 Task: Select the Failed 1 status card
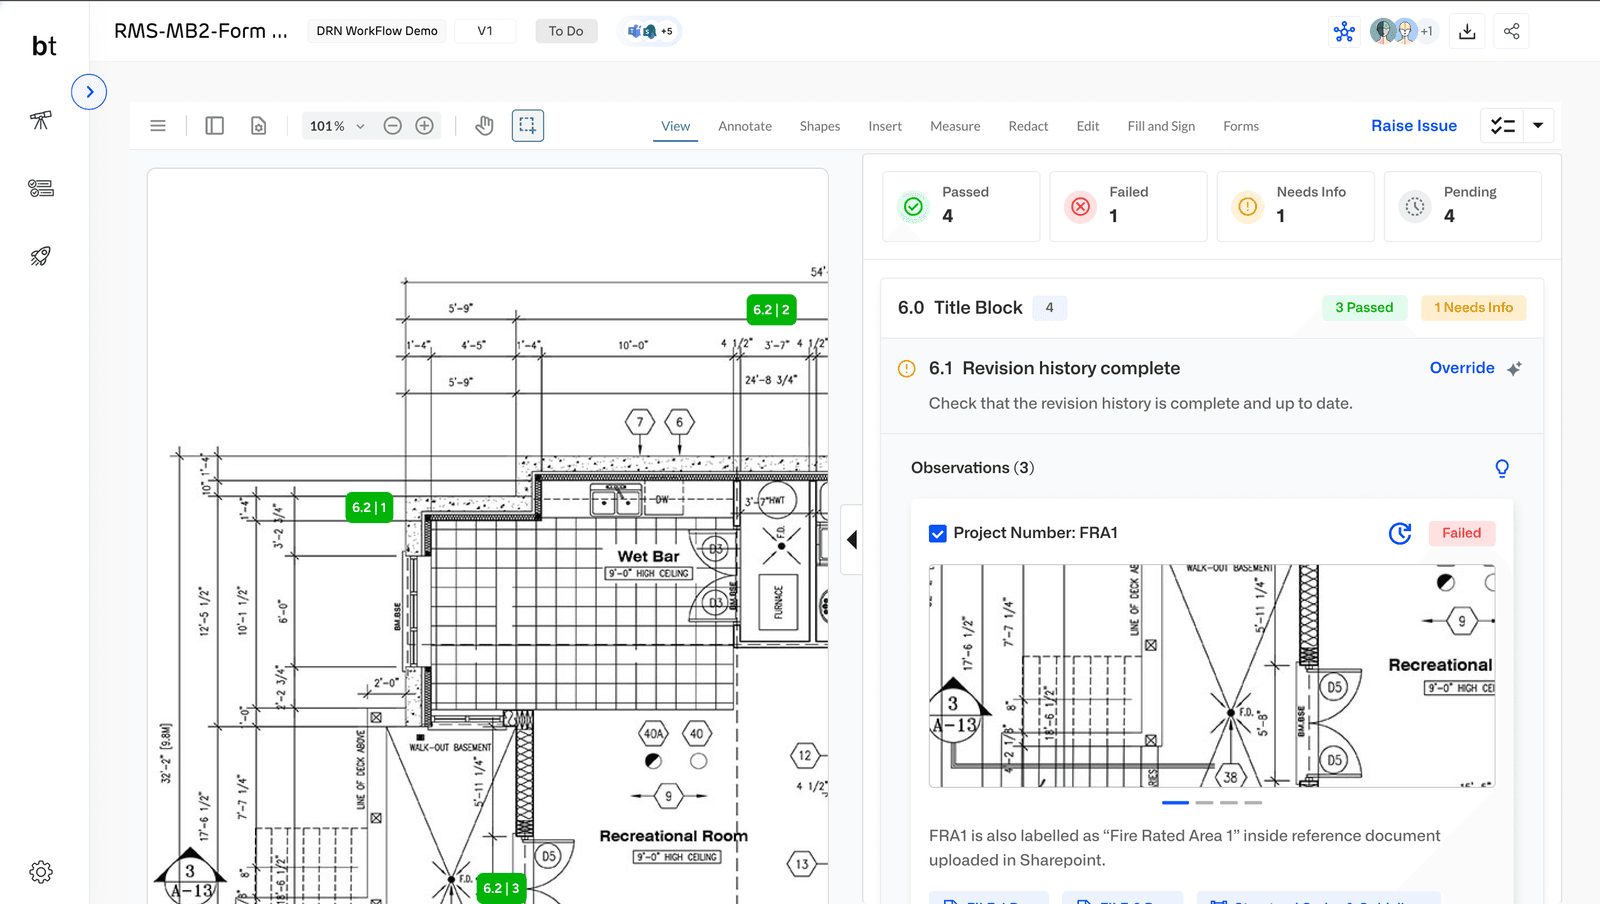[x=1128, y=206]
